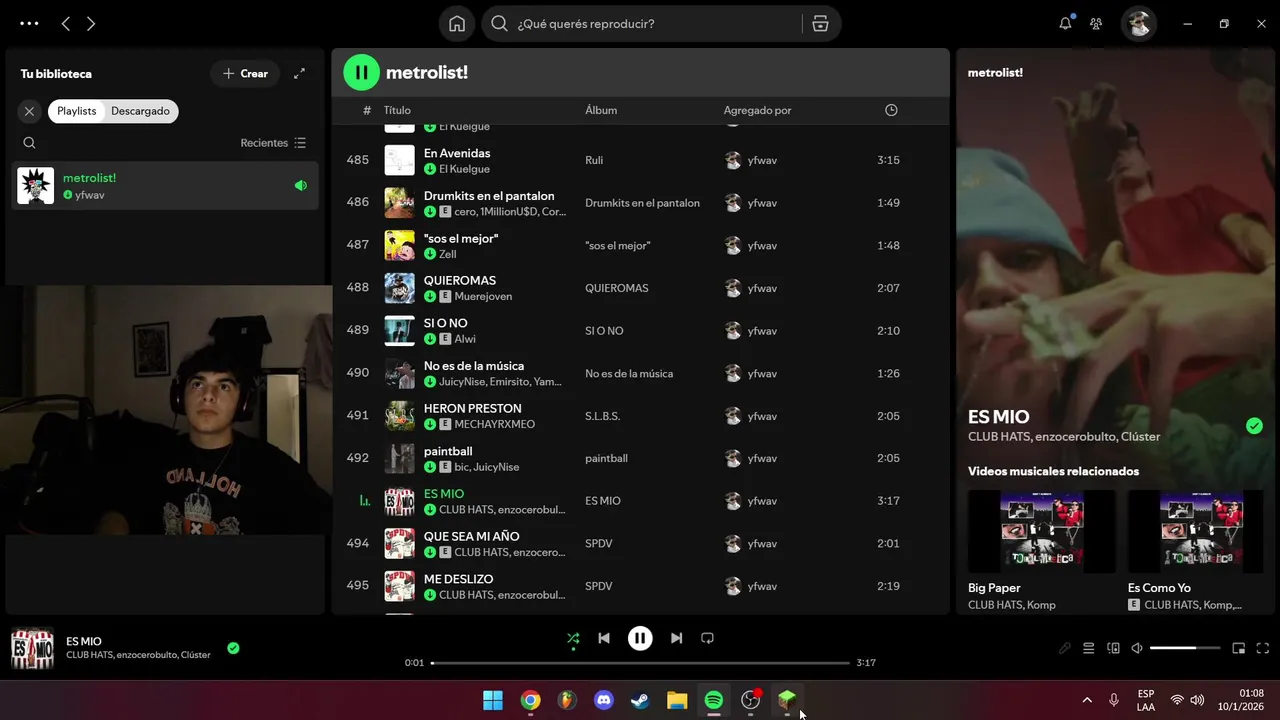
Task: Click the Crear button
Action: click(x=245, y=74)
